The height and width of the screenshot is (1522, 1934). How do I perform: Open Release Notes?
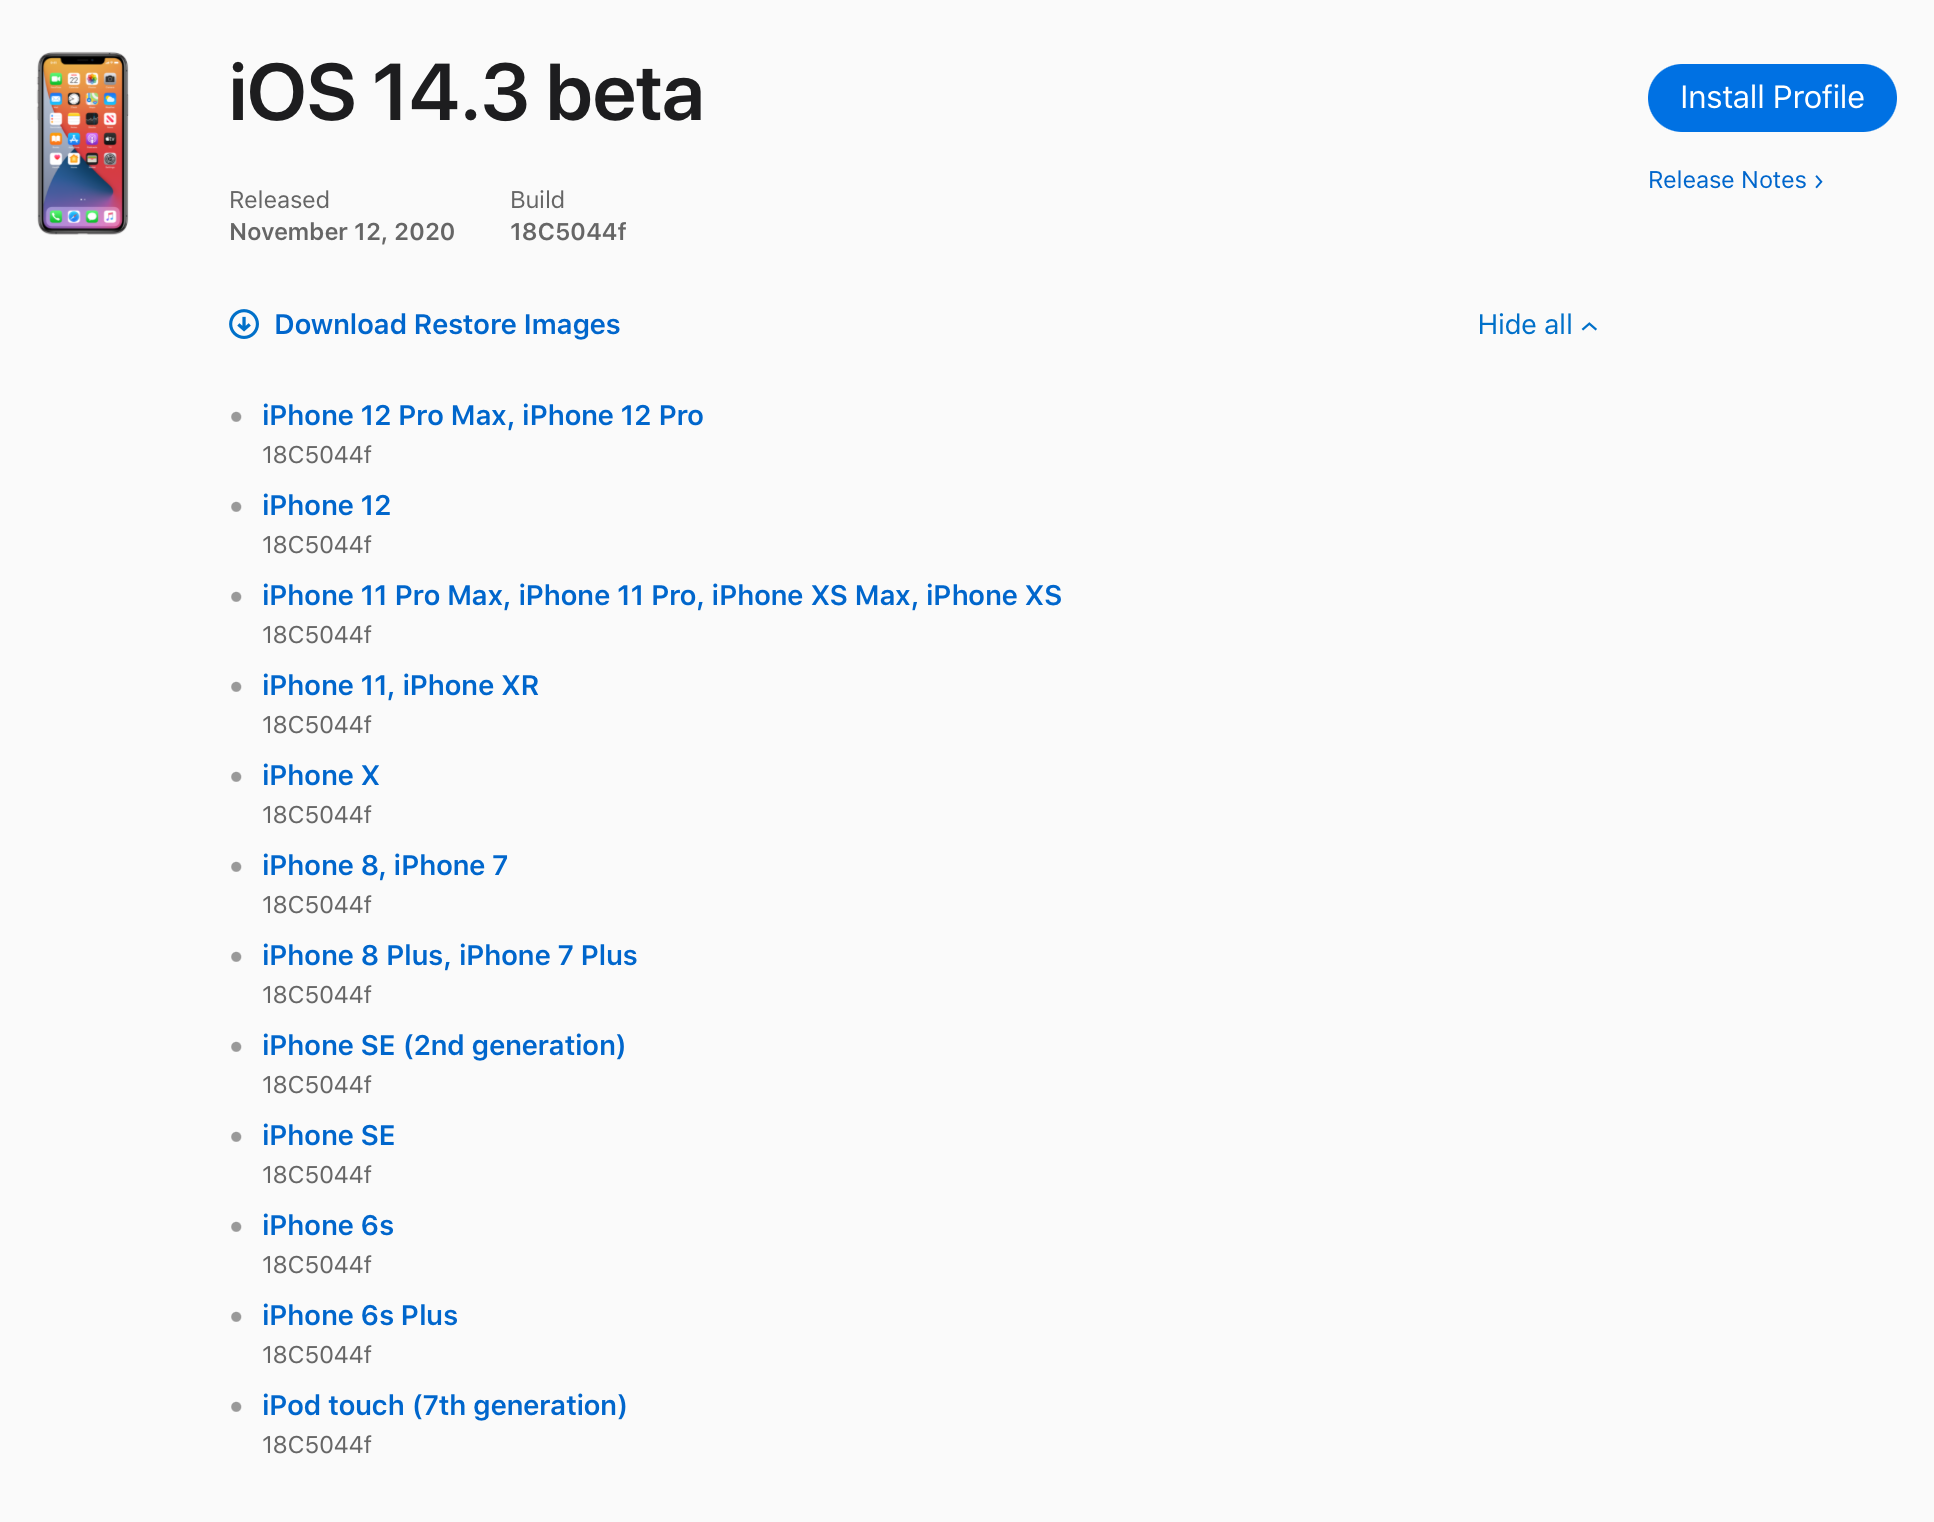coord(1729,180)
